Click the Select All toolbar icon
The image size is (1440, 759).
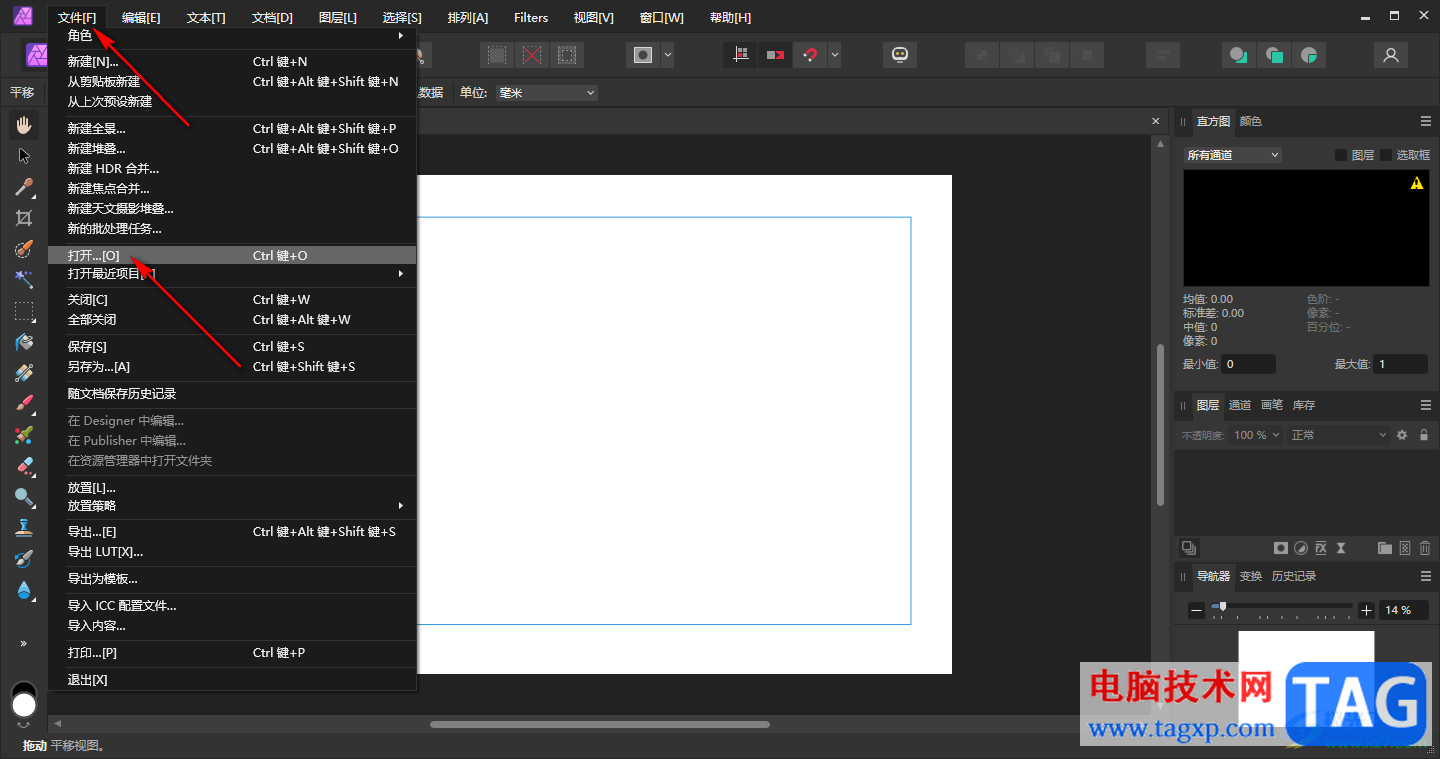click(497, 55)
